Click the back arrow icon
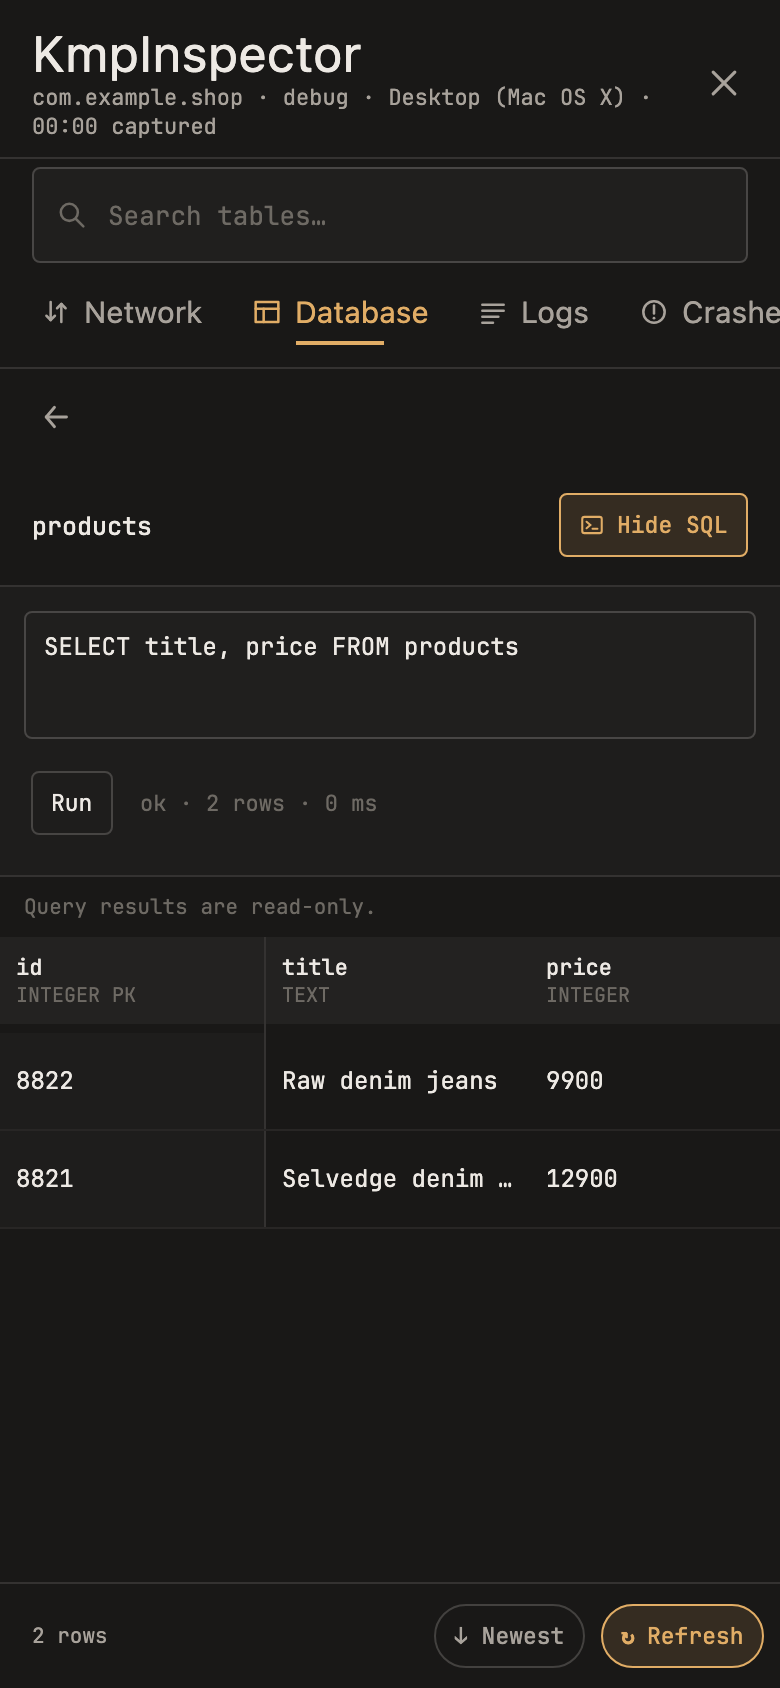Viewport: 780px width, 1688px height. click(56, 417)
